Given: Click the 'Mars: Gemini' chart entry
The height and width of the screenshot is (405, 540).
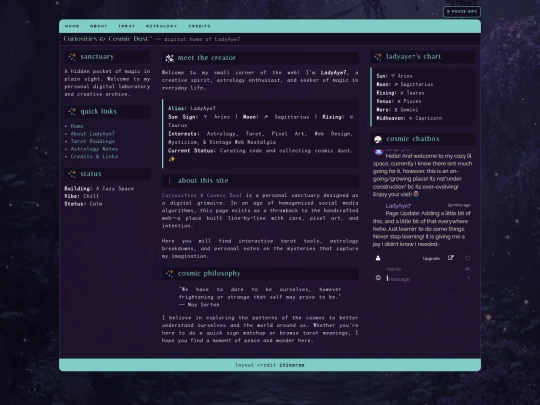Looking at the screenshot, I should tap(397, 110).
